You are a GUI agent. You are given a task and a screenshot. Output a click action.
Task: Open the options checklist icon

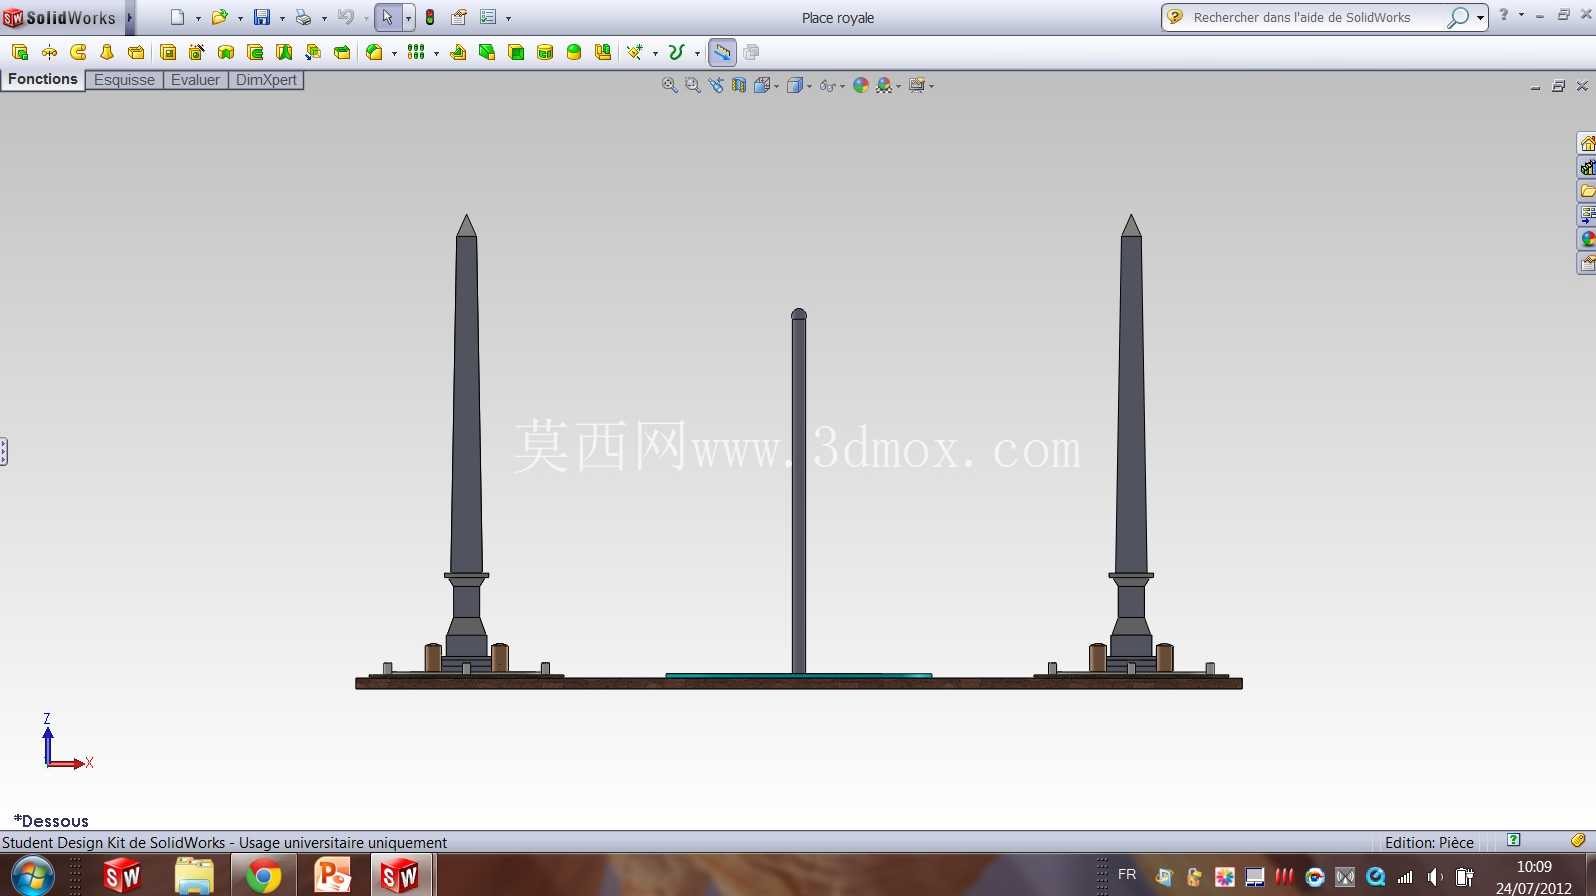(x=488, y=17)
